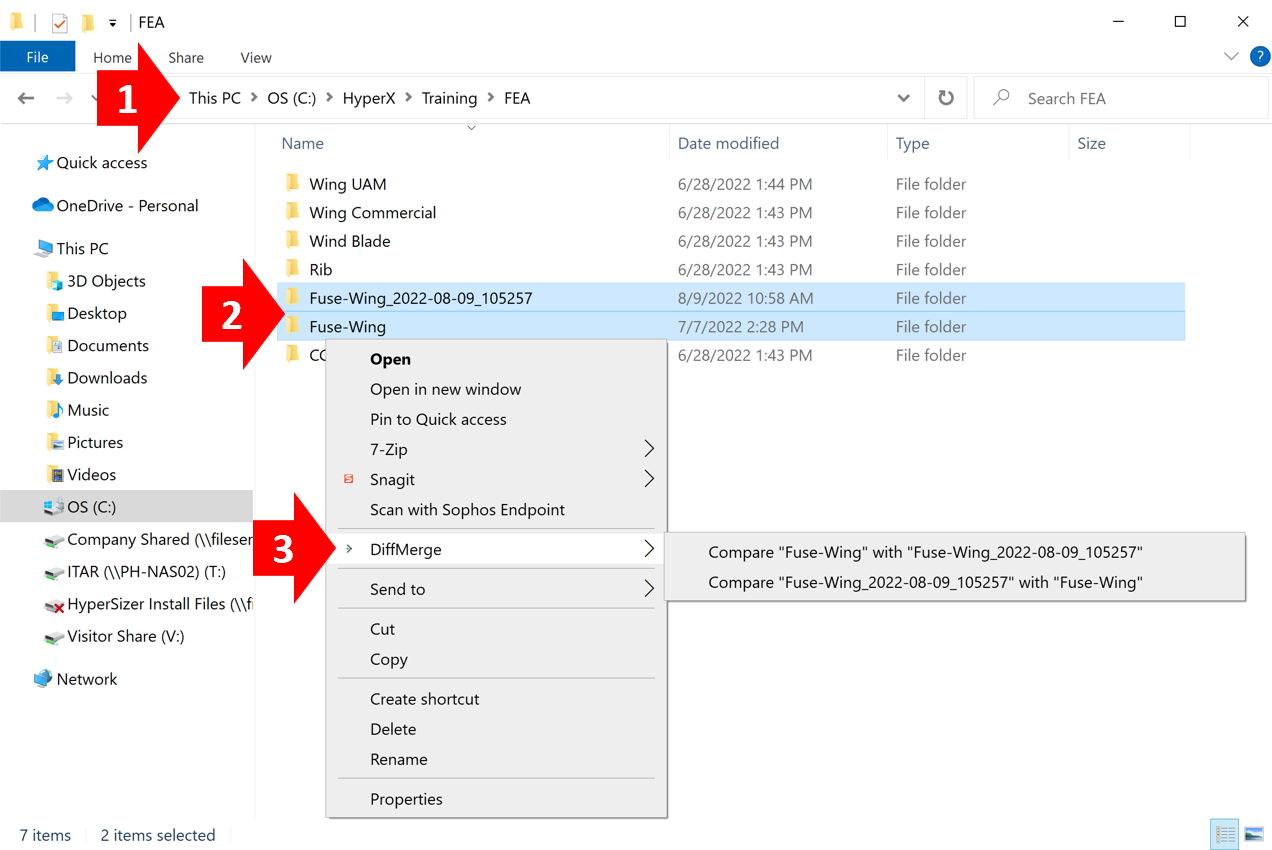Viewport: 1272px width, 850px height.
Task: Select Fuse-Wing_2022-08-09_105257 folder
Action: coord(730,298)
